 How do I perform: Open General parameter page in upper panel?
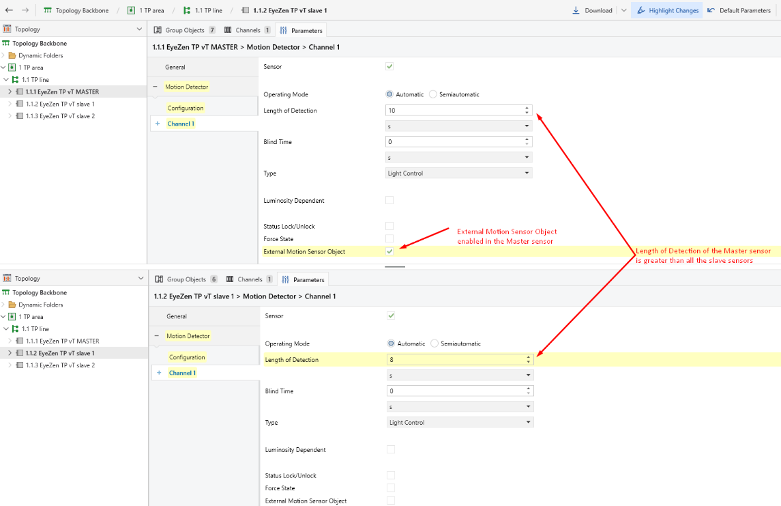(175, 66)
